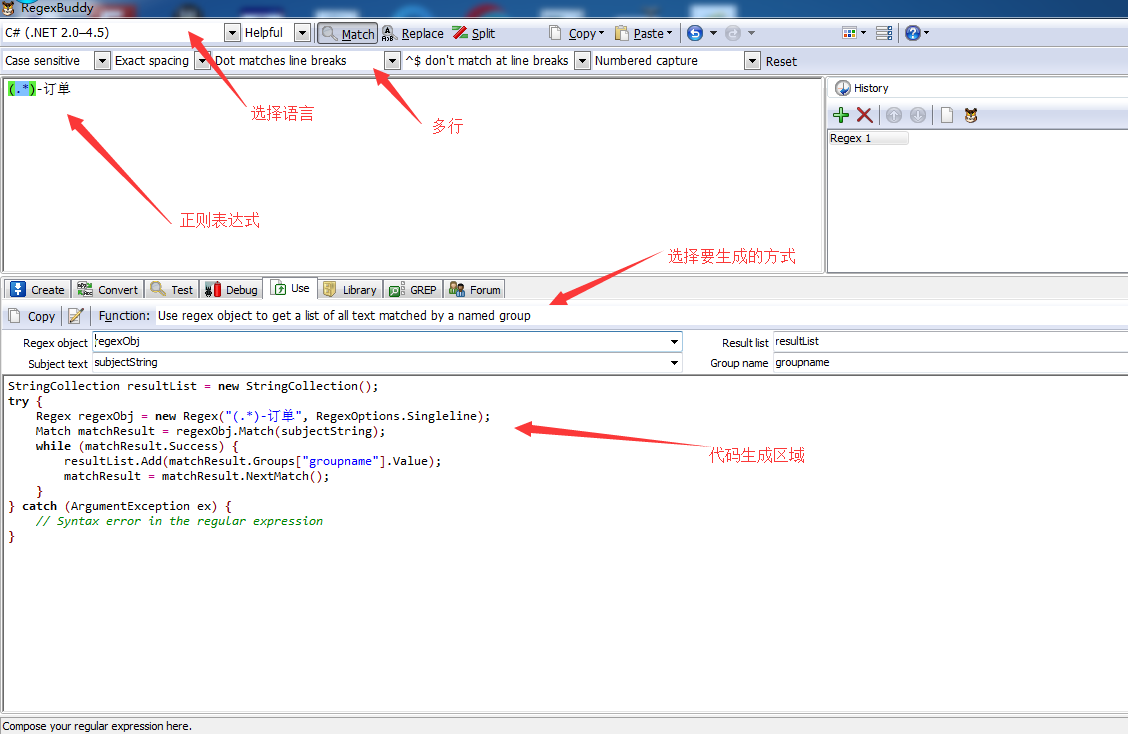Click the blank page icon in History
The width and height of the screenshot is (1128, 735).
tap(947, 115)
